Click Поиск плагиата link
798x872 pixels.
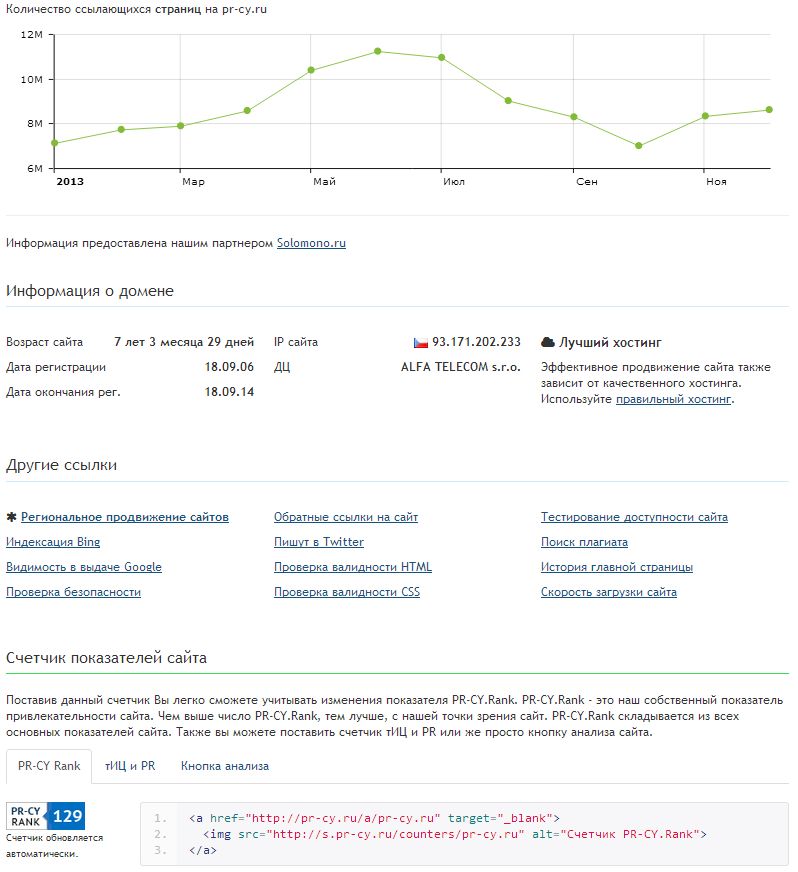click(584, 542)
